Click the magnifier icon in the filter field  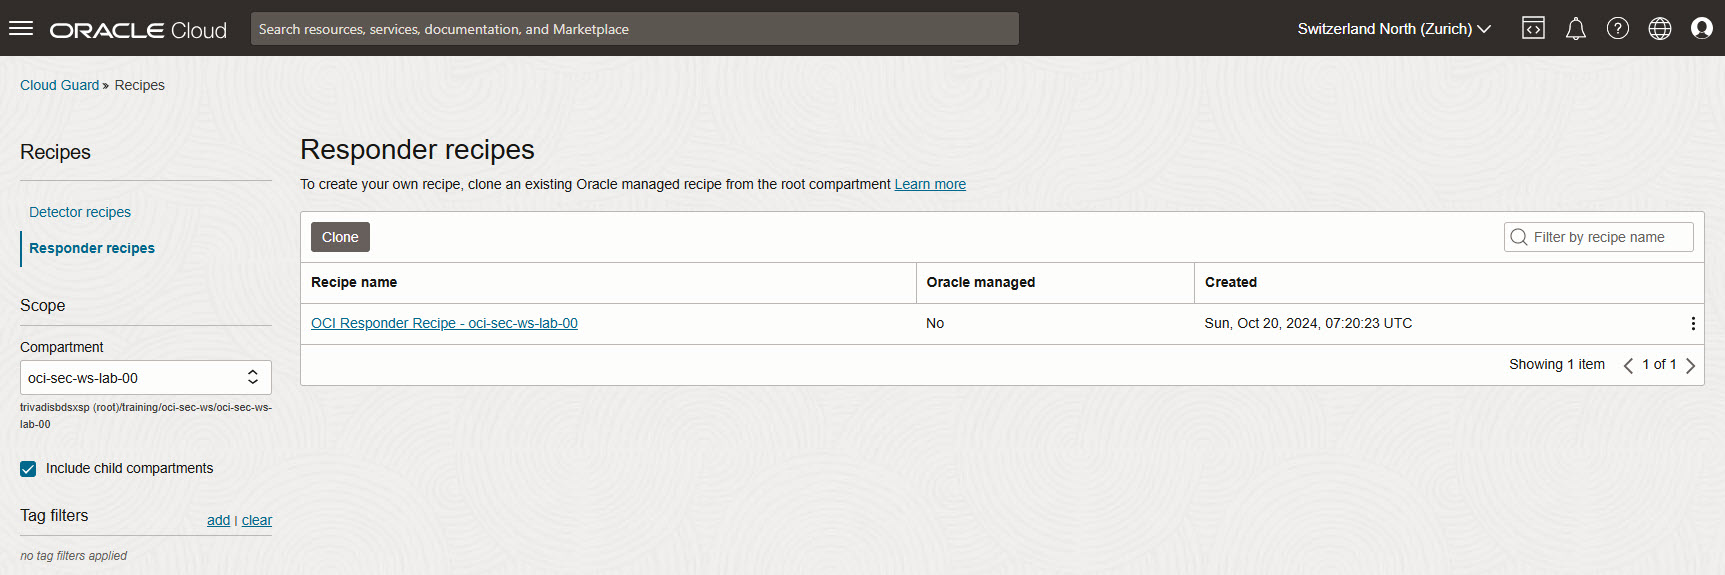click(1519, 237)
